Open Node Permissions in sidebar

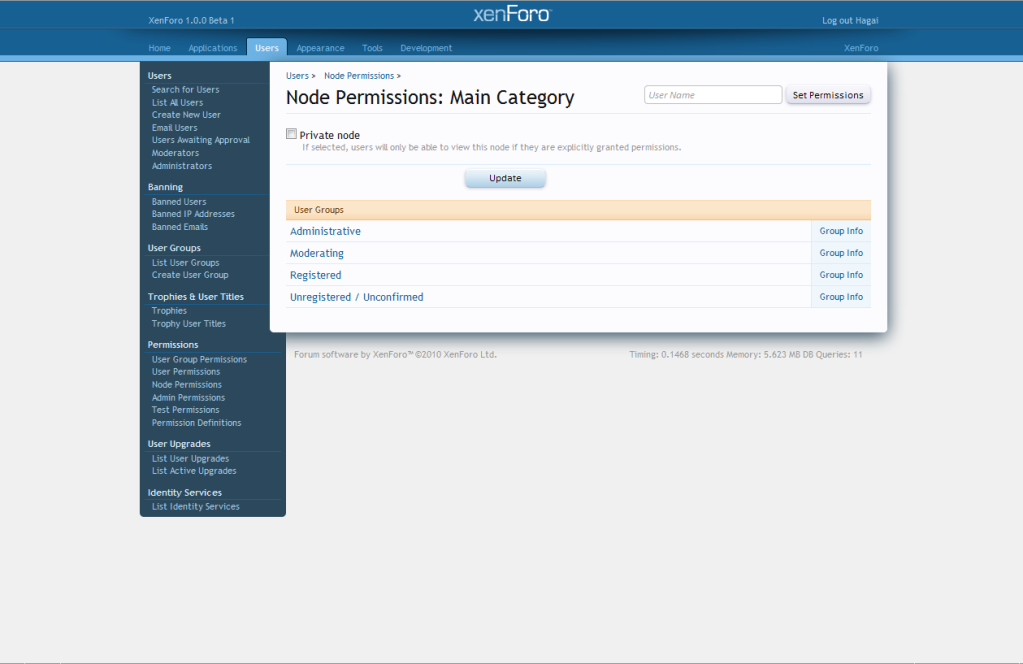pos(187,385)
